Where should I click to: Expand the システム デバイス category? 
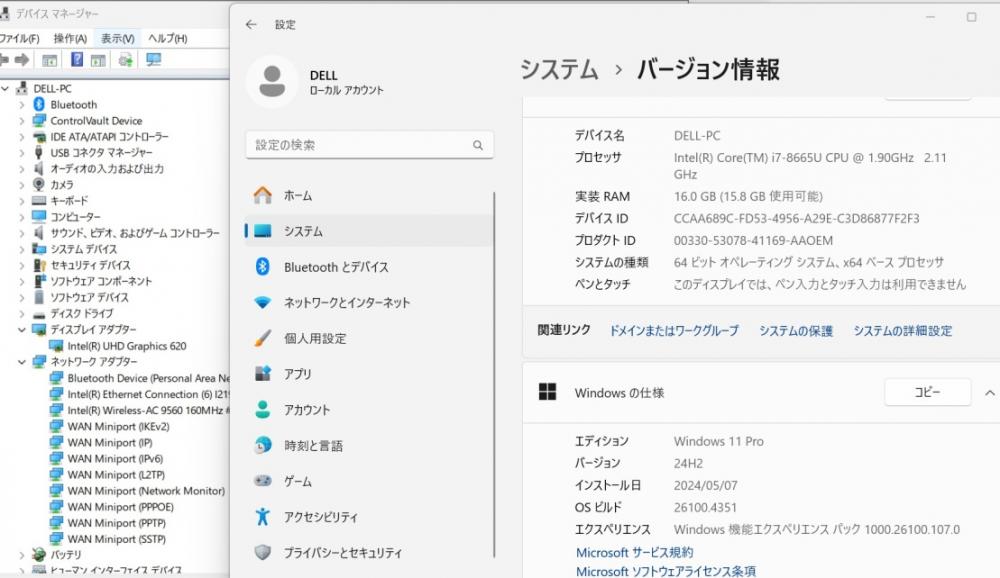[x=22, y=249]
